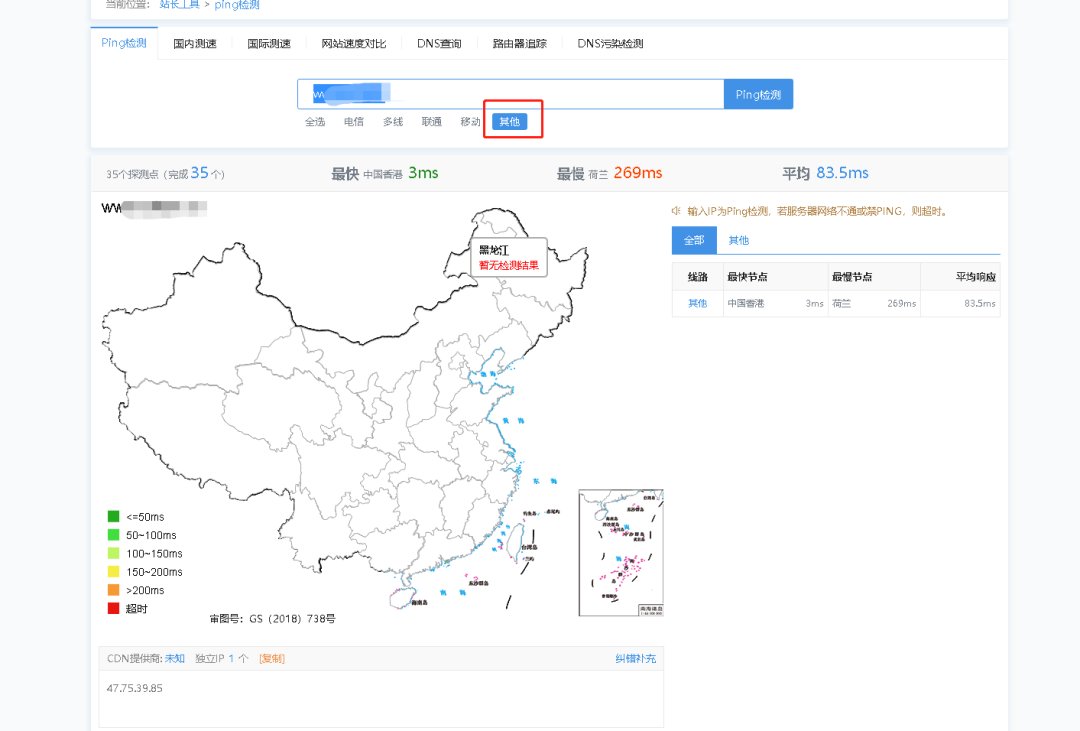The width and height of the screenshot is (1080, 731).
Task: Click 未知 CDN provider link
Action: pyautogui.click(x=175, y=659)
